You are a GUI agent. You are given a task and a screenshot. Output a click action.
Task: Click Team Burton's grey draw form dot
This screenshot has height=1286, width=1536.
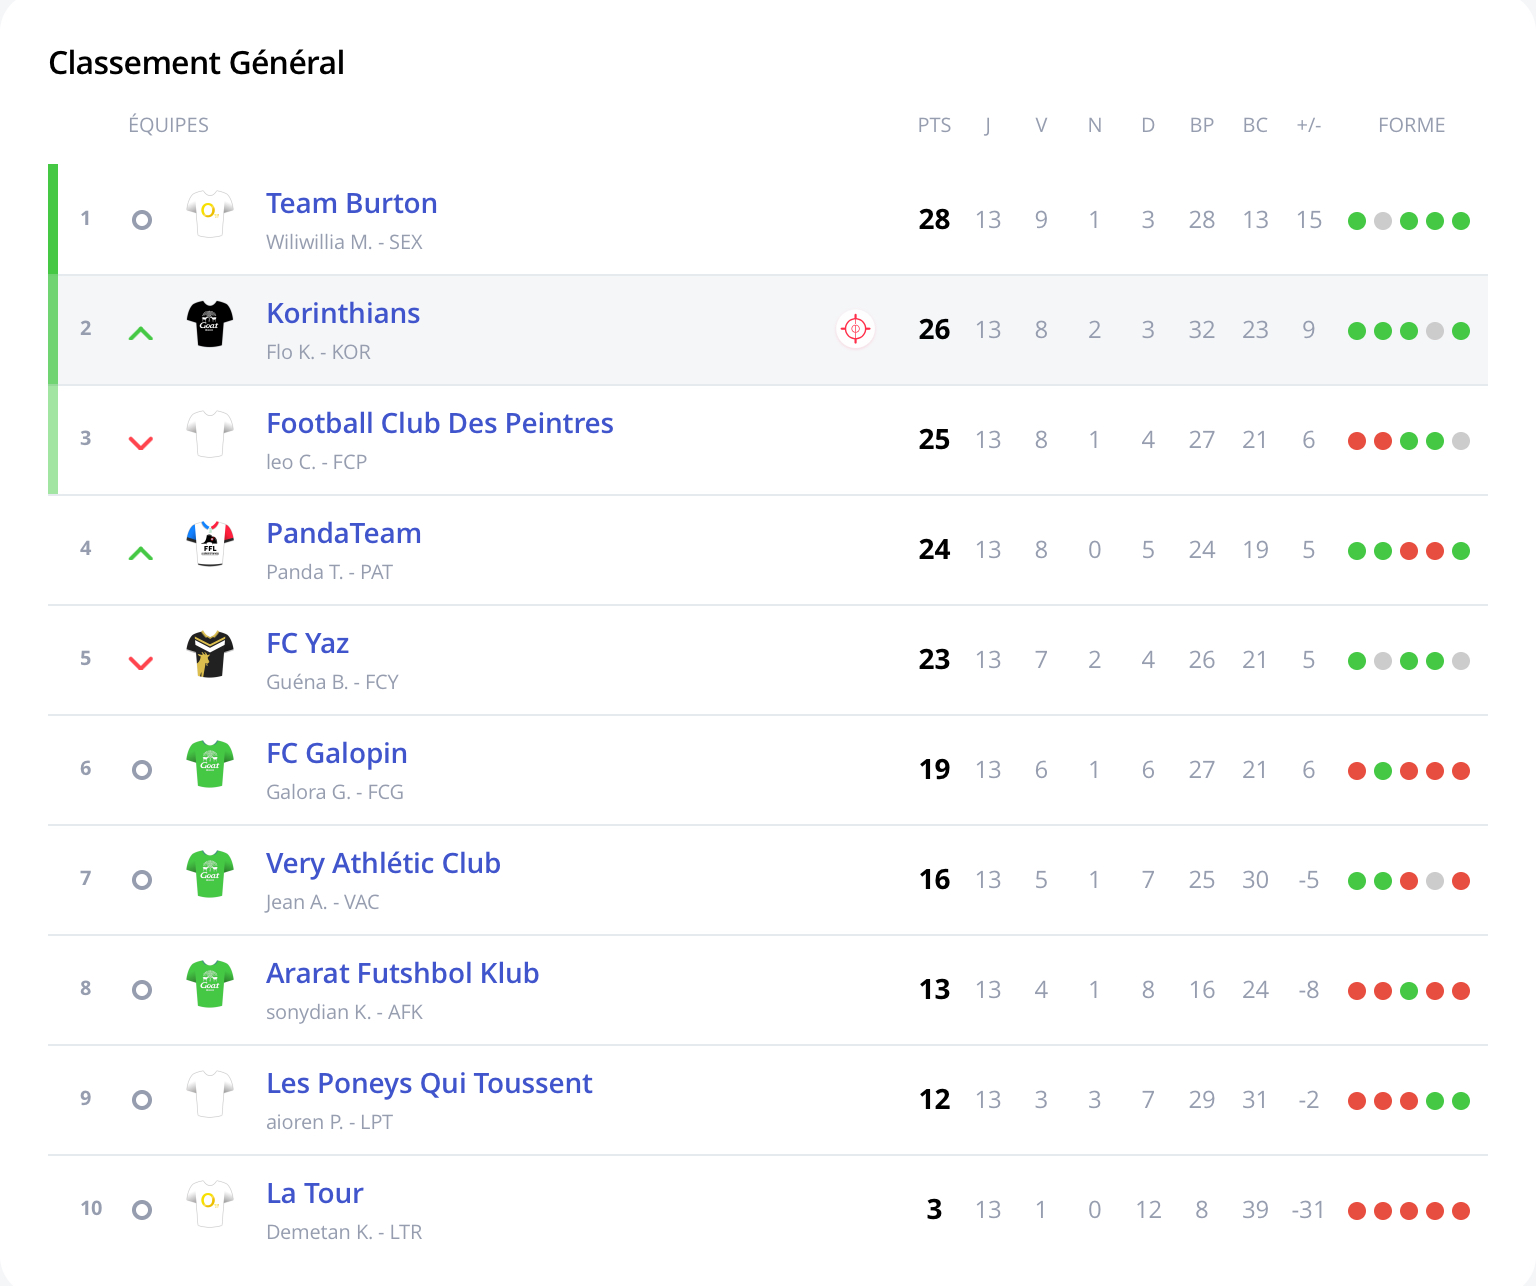point(1383,221)
